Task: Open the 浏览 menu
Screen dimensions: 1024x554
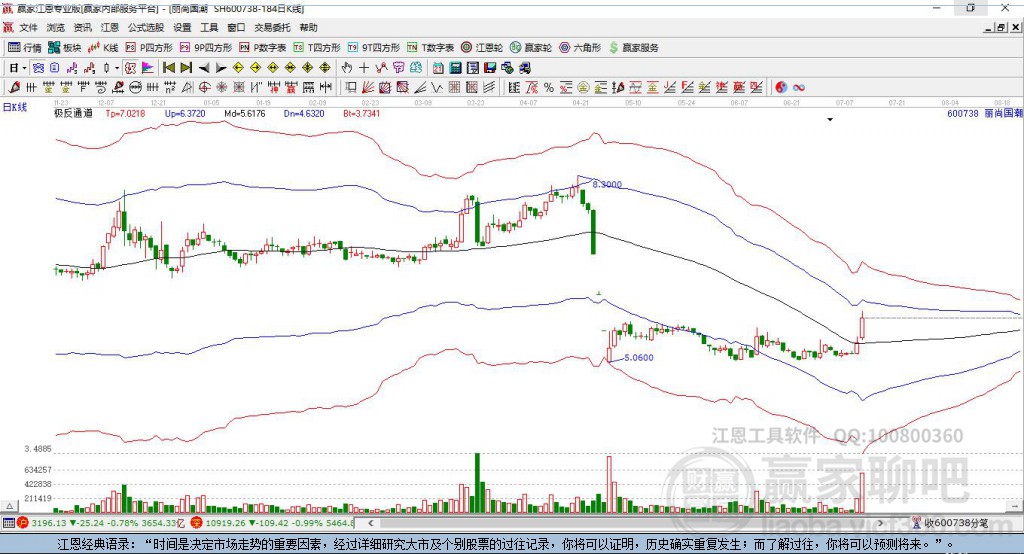Action: (56, 27)
